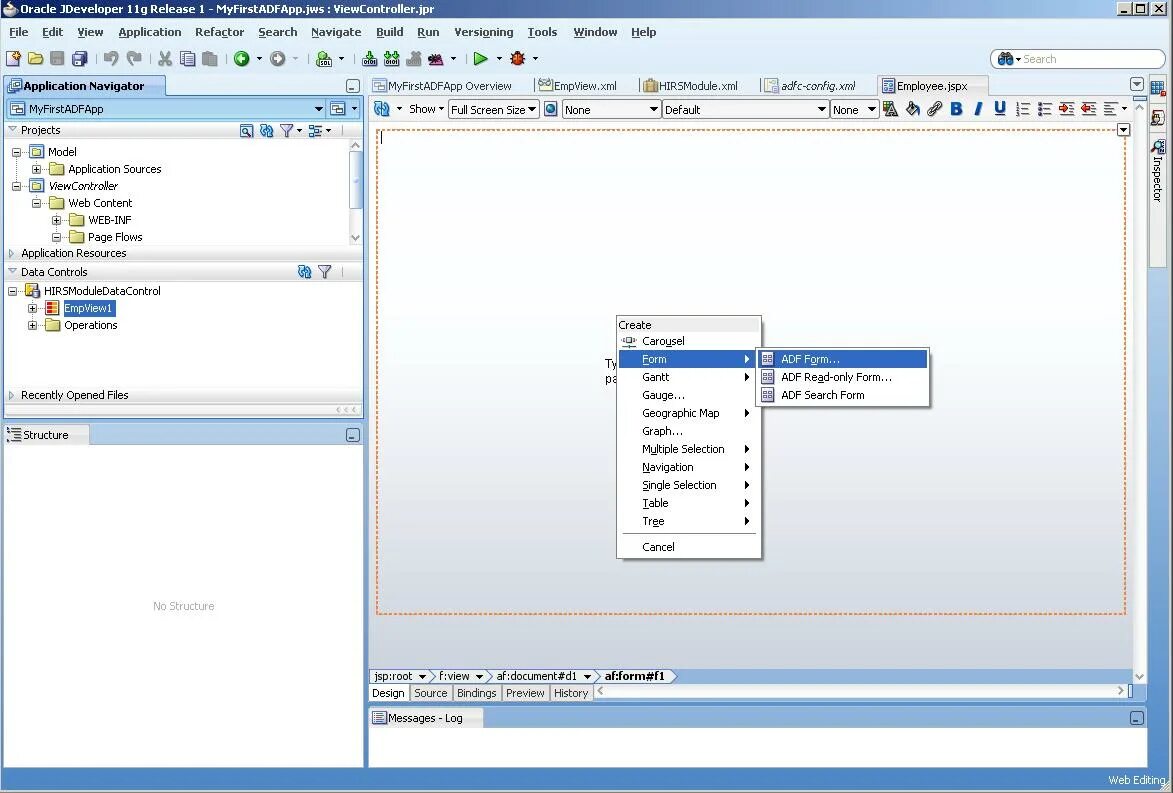
Task: Click the insert hyperlink chain icon
Action: tap(934, 109)
